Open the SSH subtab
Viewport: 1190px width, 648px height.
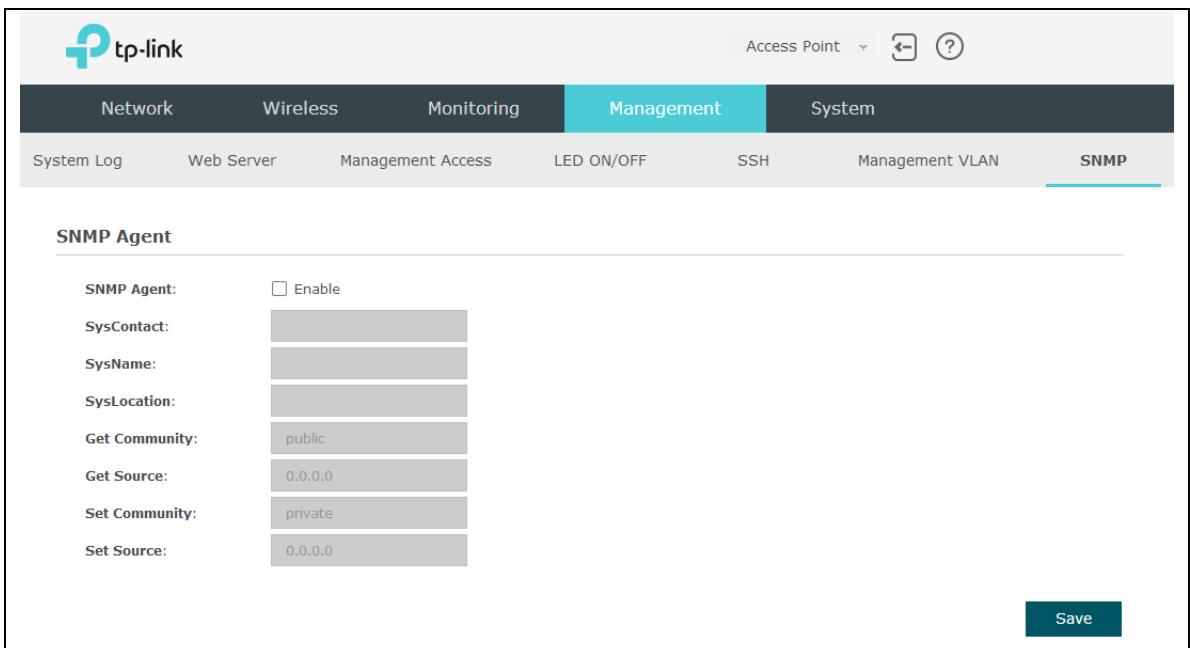[753, 161]
